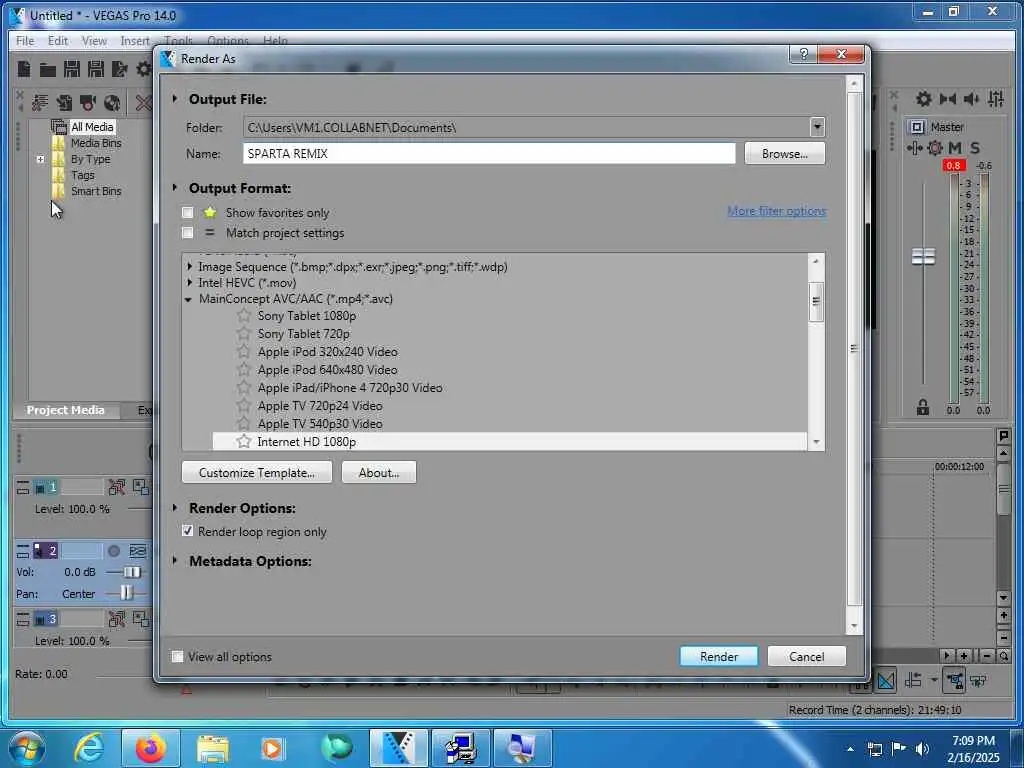Favorite the Sony Tablet 1080p template star
Viewport: 1024px width, 768px height.
tap(244, 315)
